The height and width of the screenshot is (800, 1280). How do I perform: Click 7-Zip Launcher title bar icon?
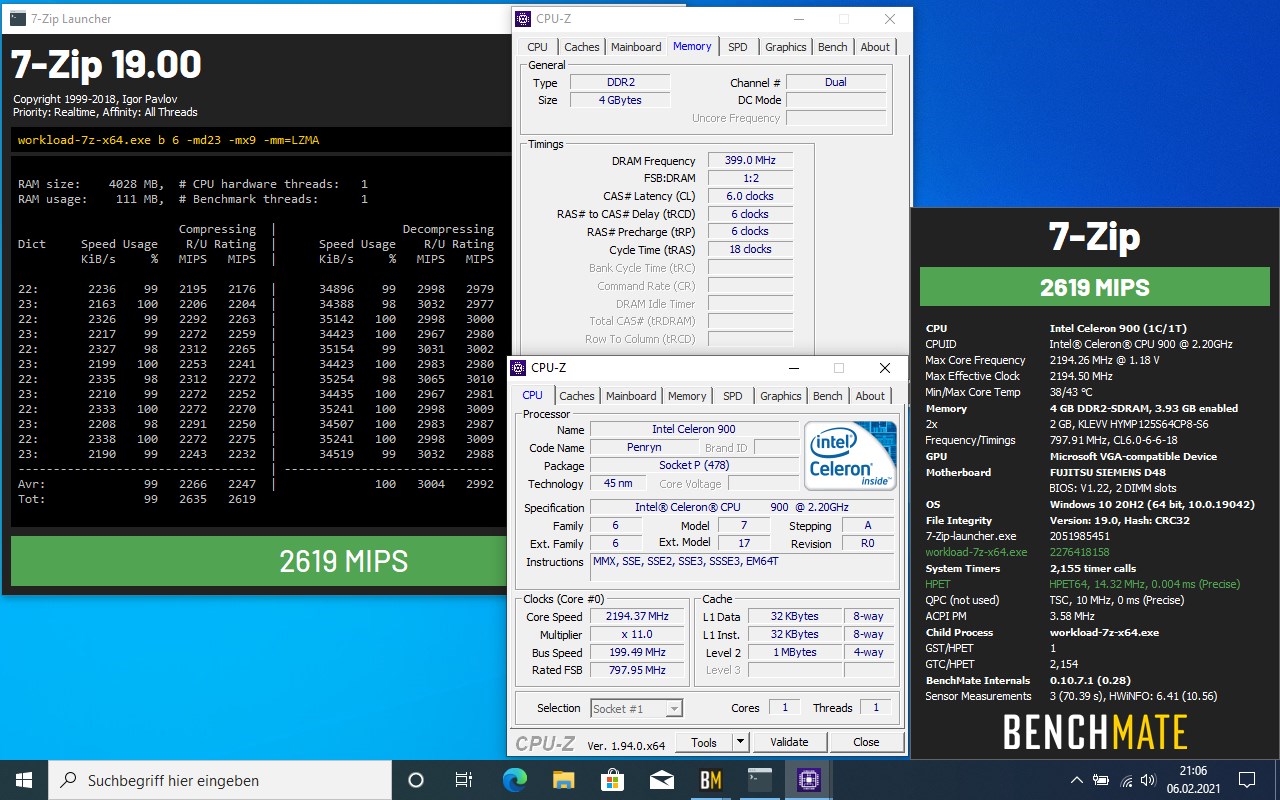(x=17, y=18)
